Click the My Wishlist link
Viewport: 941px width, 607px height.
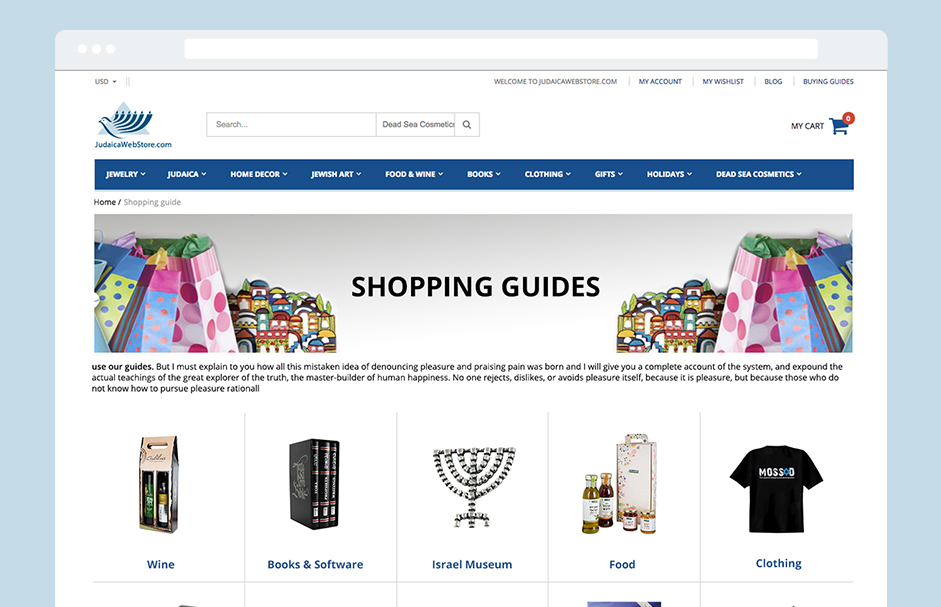723,82
